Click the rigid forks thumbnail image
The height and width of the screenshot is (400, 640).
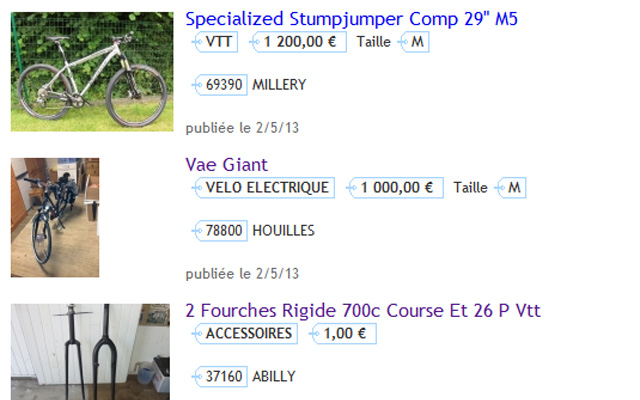point(90,352)
